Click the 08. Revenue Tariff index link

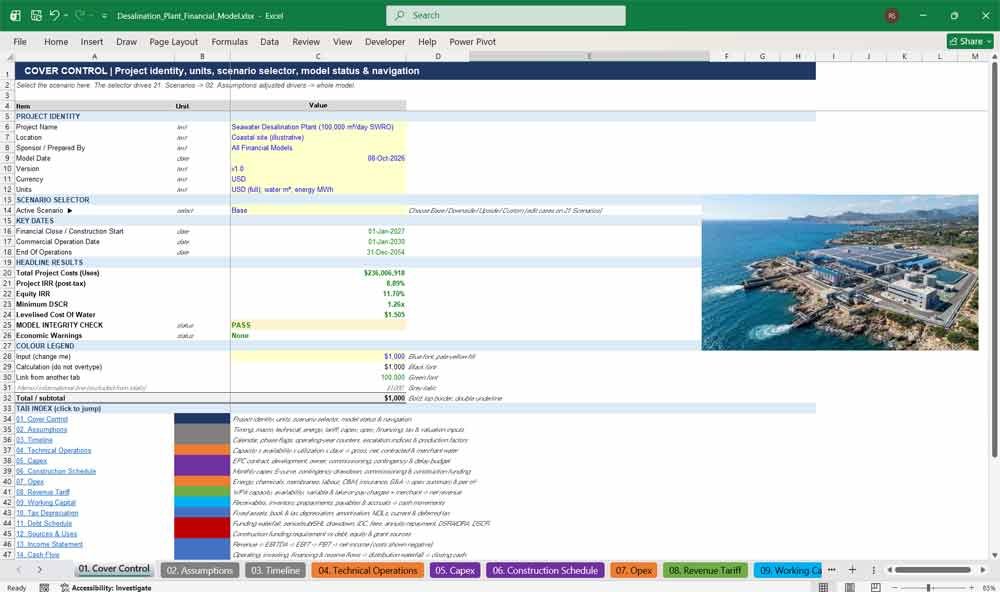tap(43, 492)
